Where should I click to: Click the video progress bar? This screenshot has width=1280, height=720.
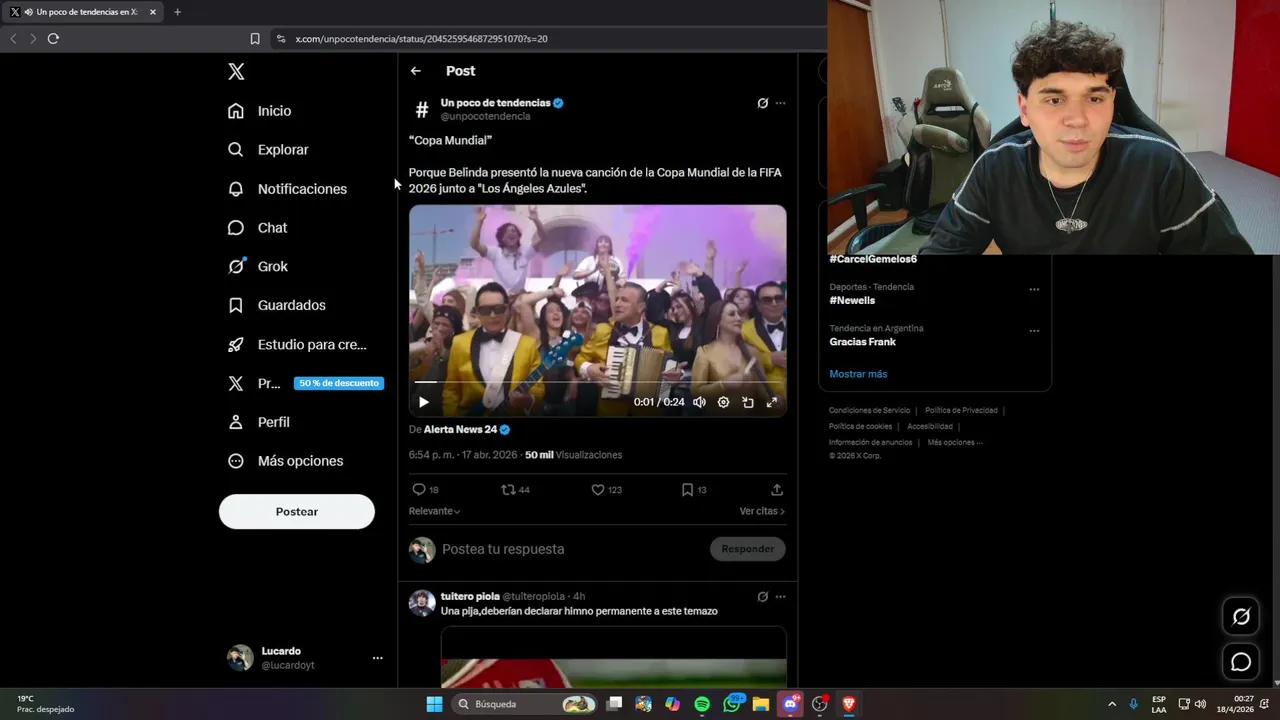pos(598,382)
